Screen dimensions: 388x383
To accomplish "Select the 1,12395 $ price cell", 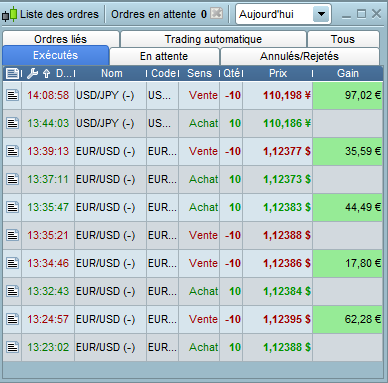I will (277, 319).
